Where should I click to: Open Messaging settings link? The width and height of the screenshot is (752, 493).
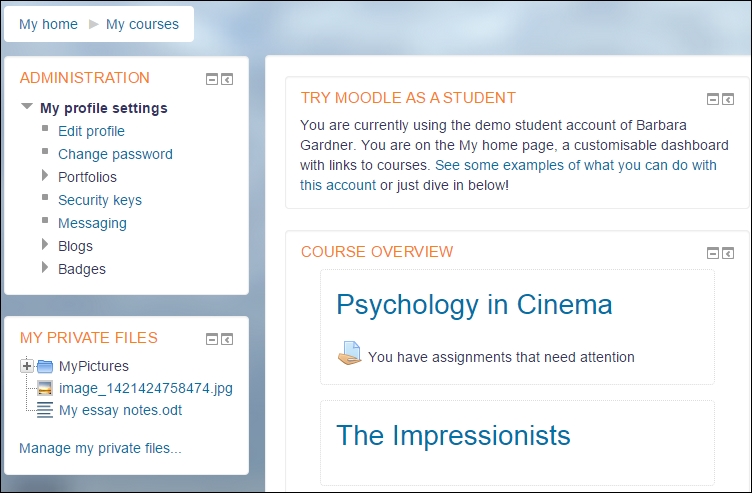click(x=92, y=223)
